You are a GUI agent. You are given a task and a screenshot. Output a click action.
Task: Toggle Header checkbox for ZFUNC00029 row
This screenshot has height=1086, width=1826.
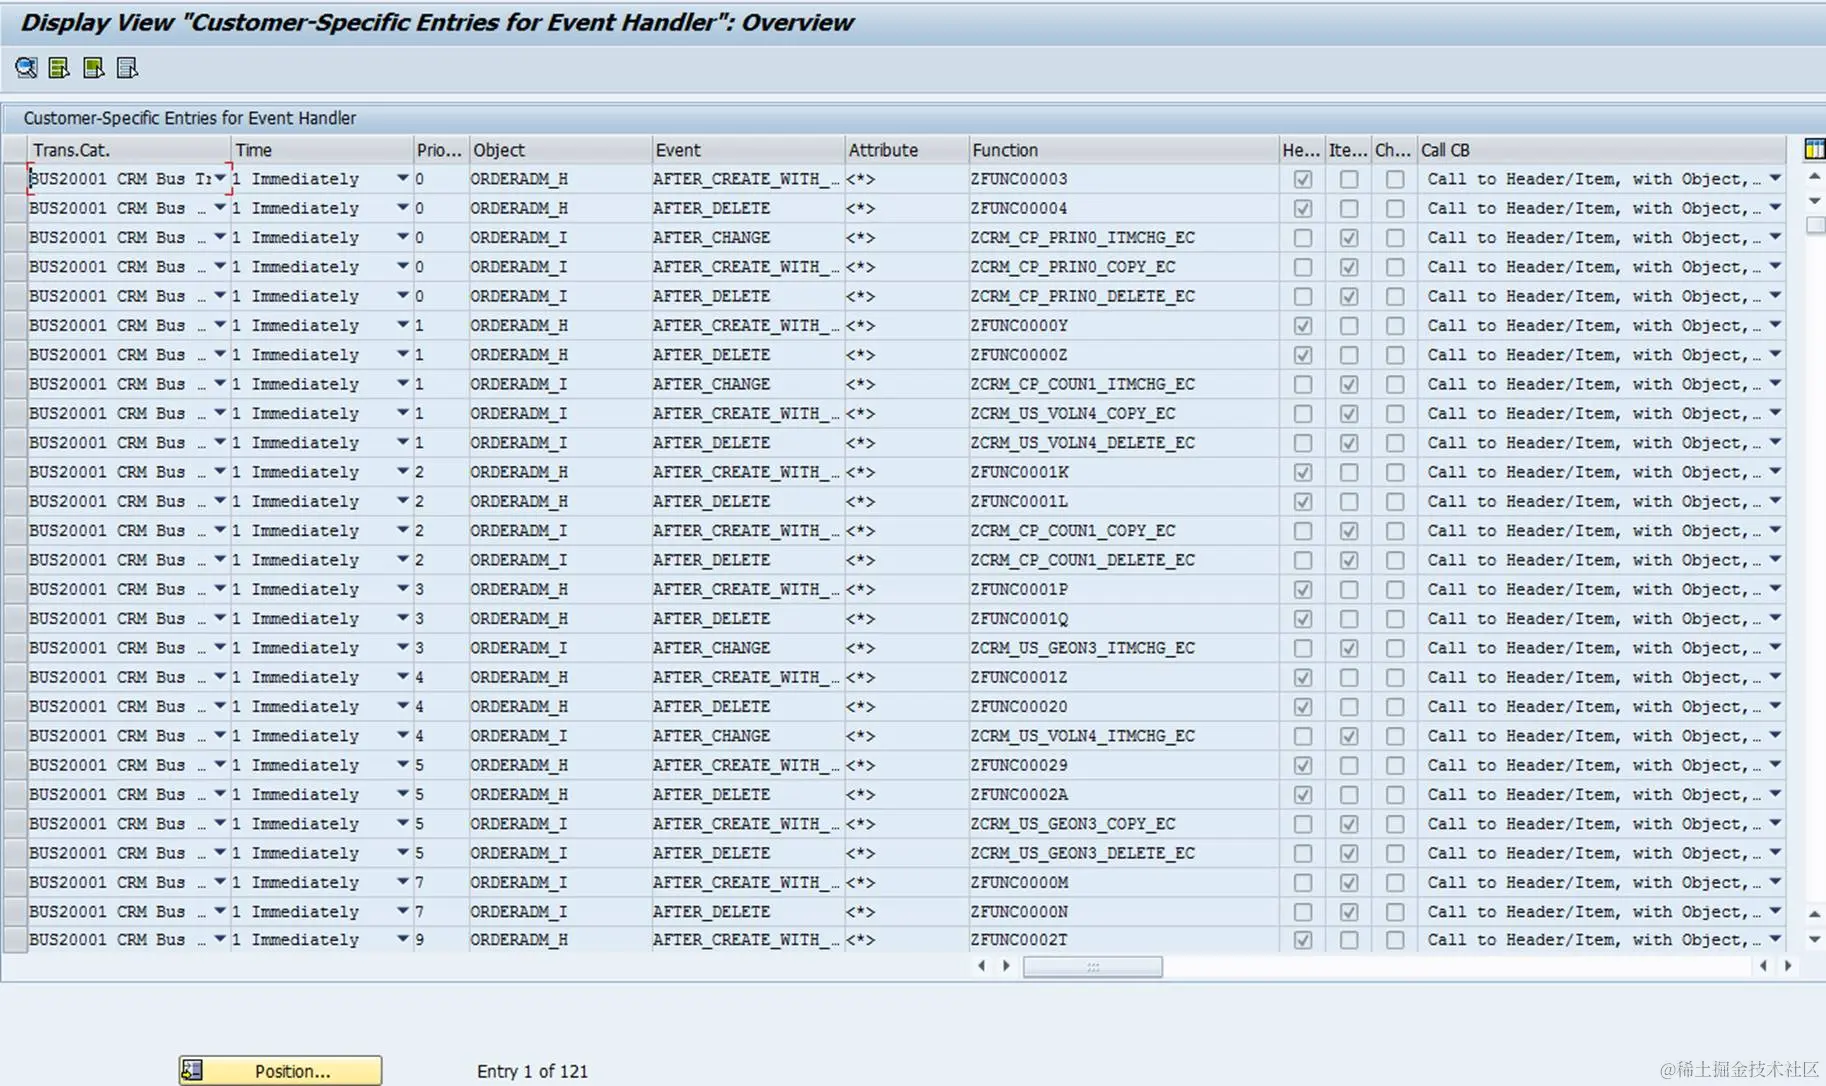click(1302, 765)
